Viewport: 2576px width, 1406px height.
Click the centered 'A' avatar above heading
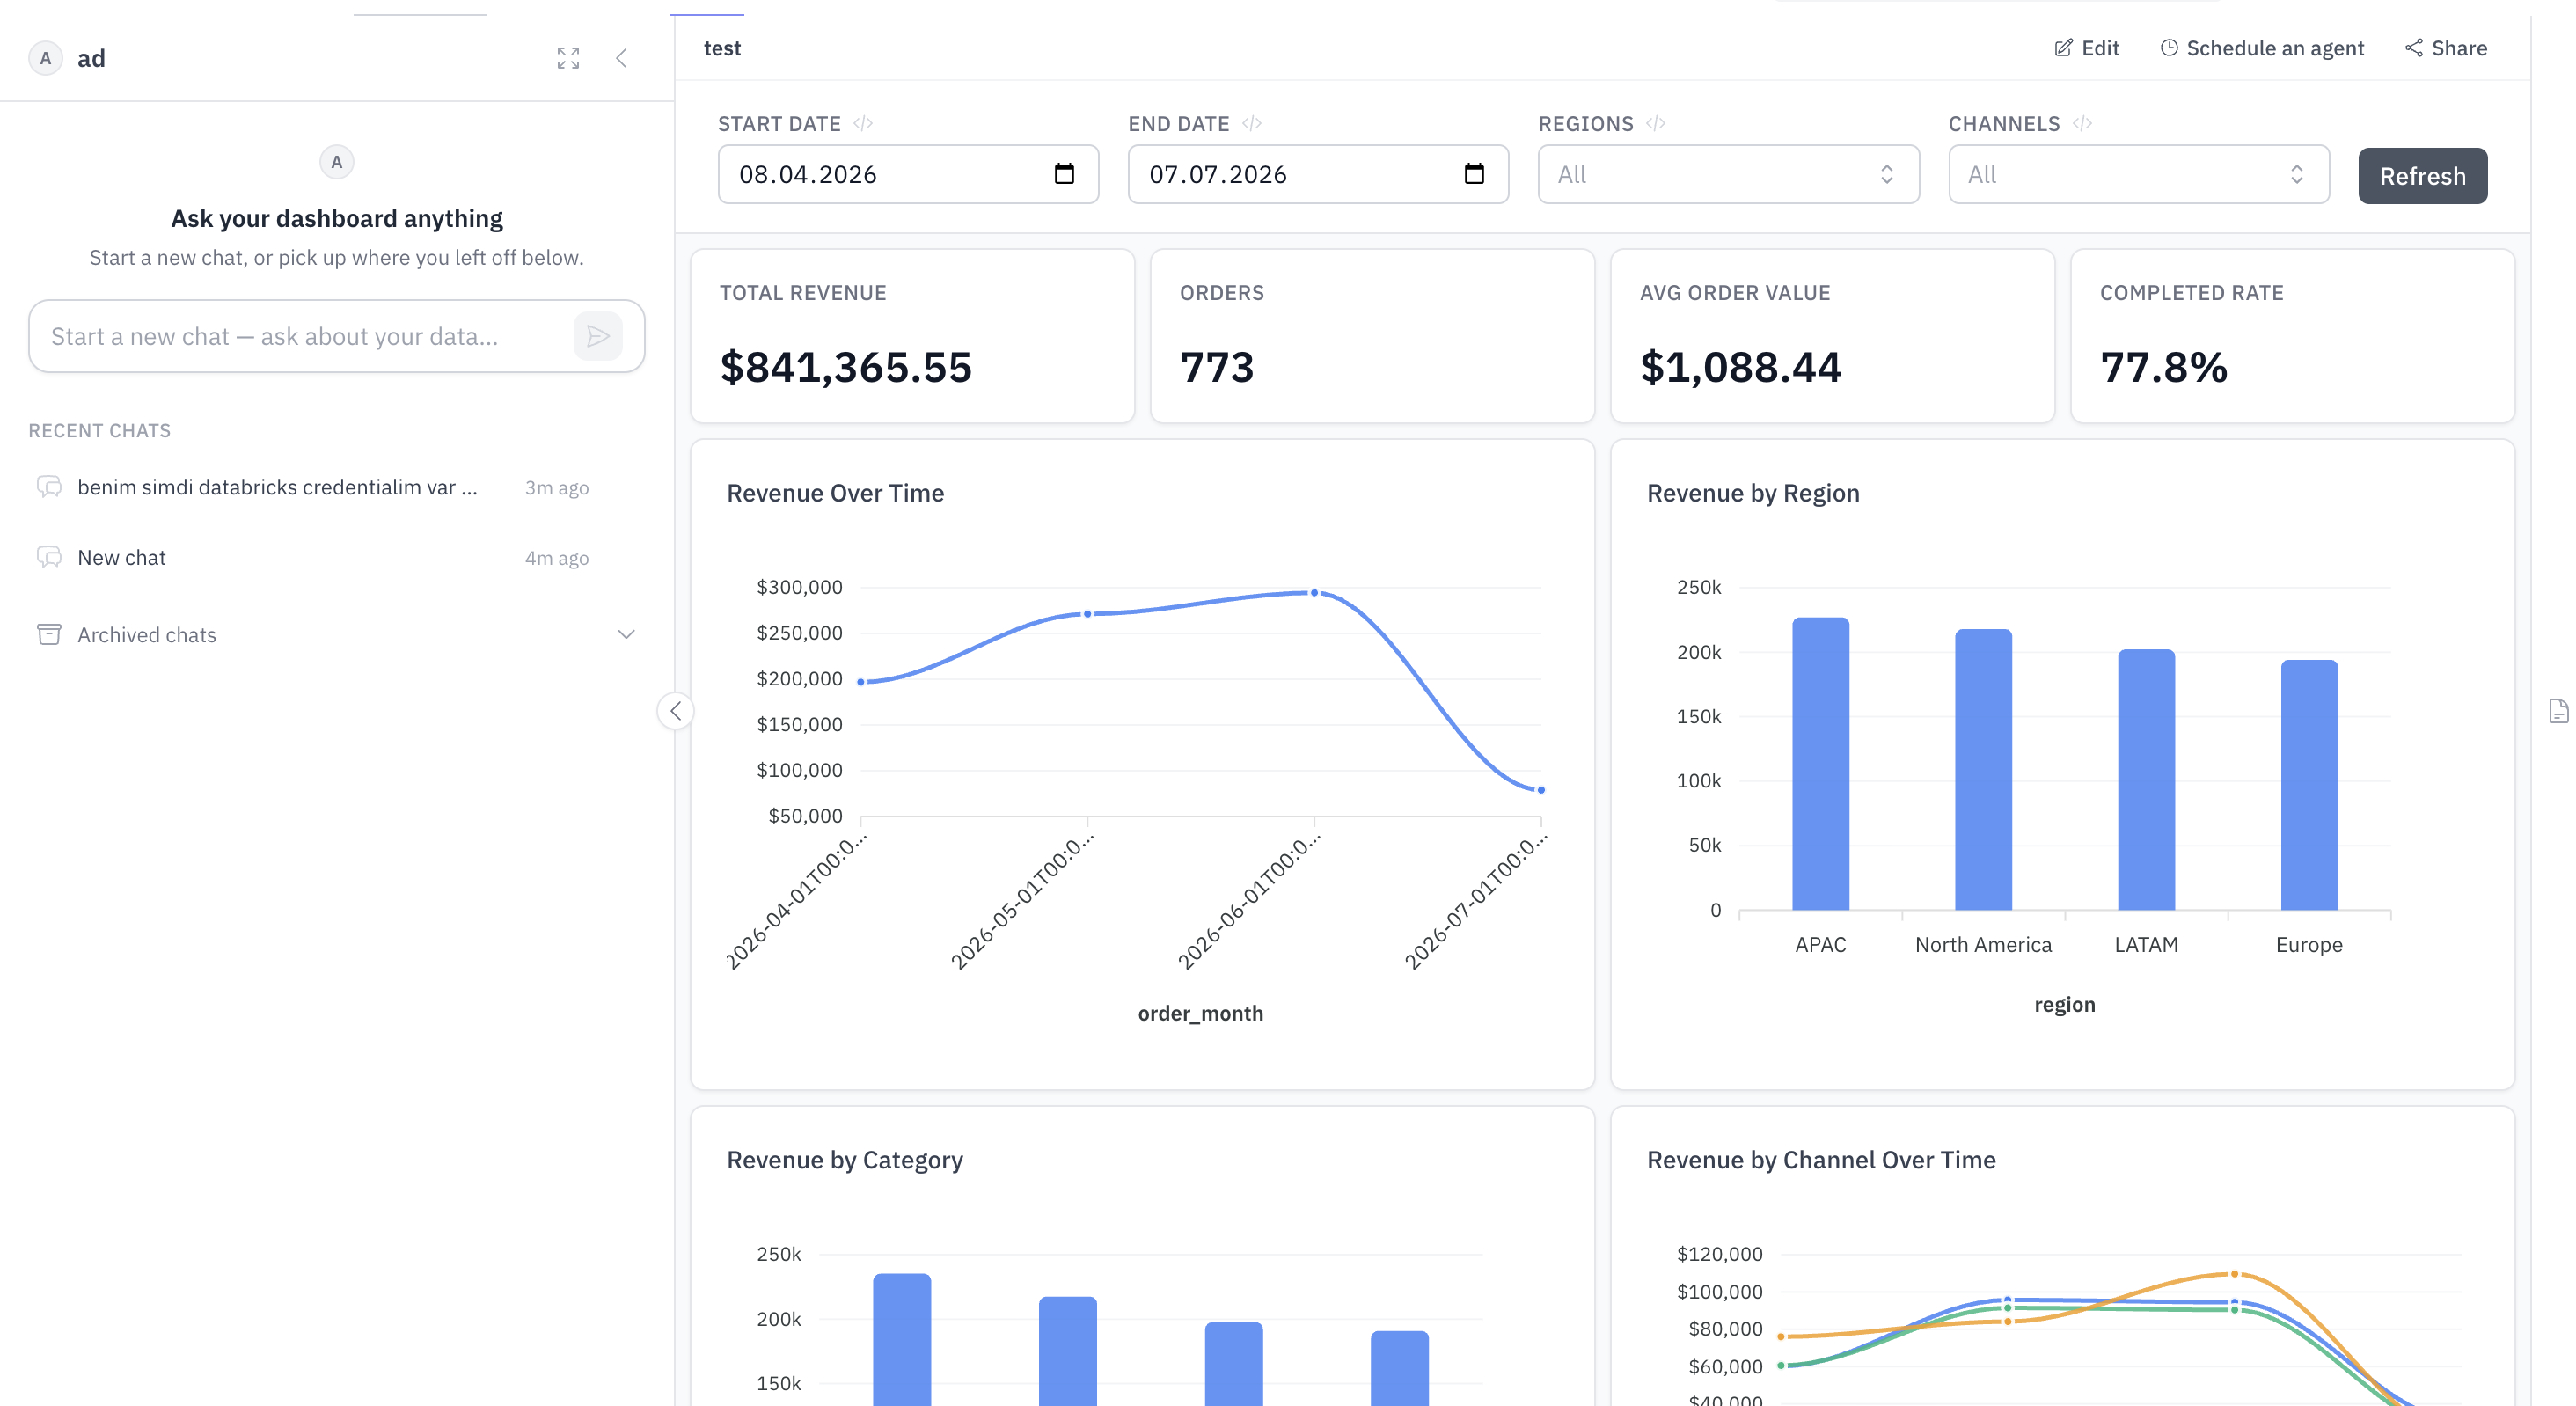[x=337, y=162]
